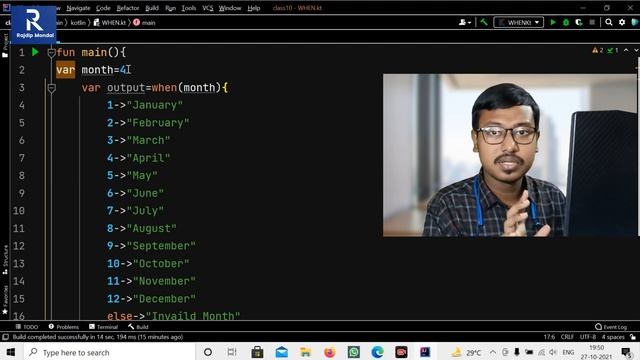Click the warnings count indicator in editor
This screenshot has height=360, width=640.
coord(598,50)
